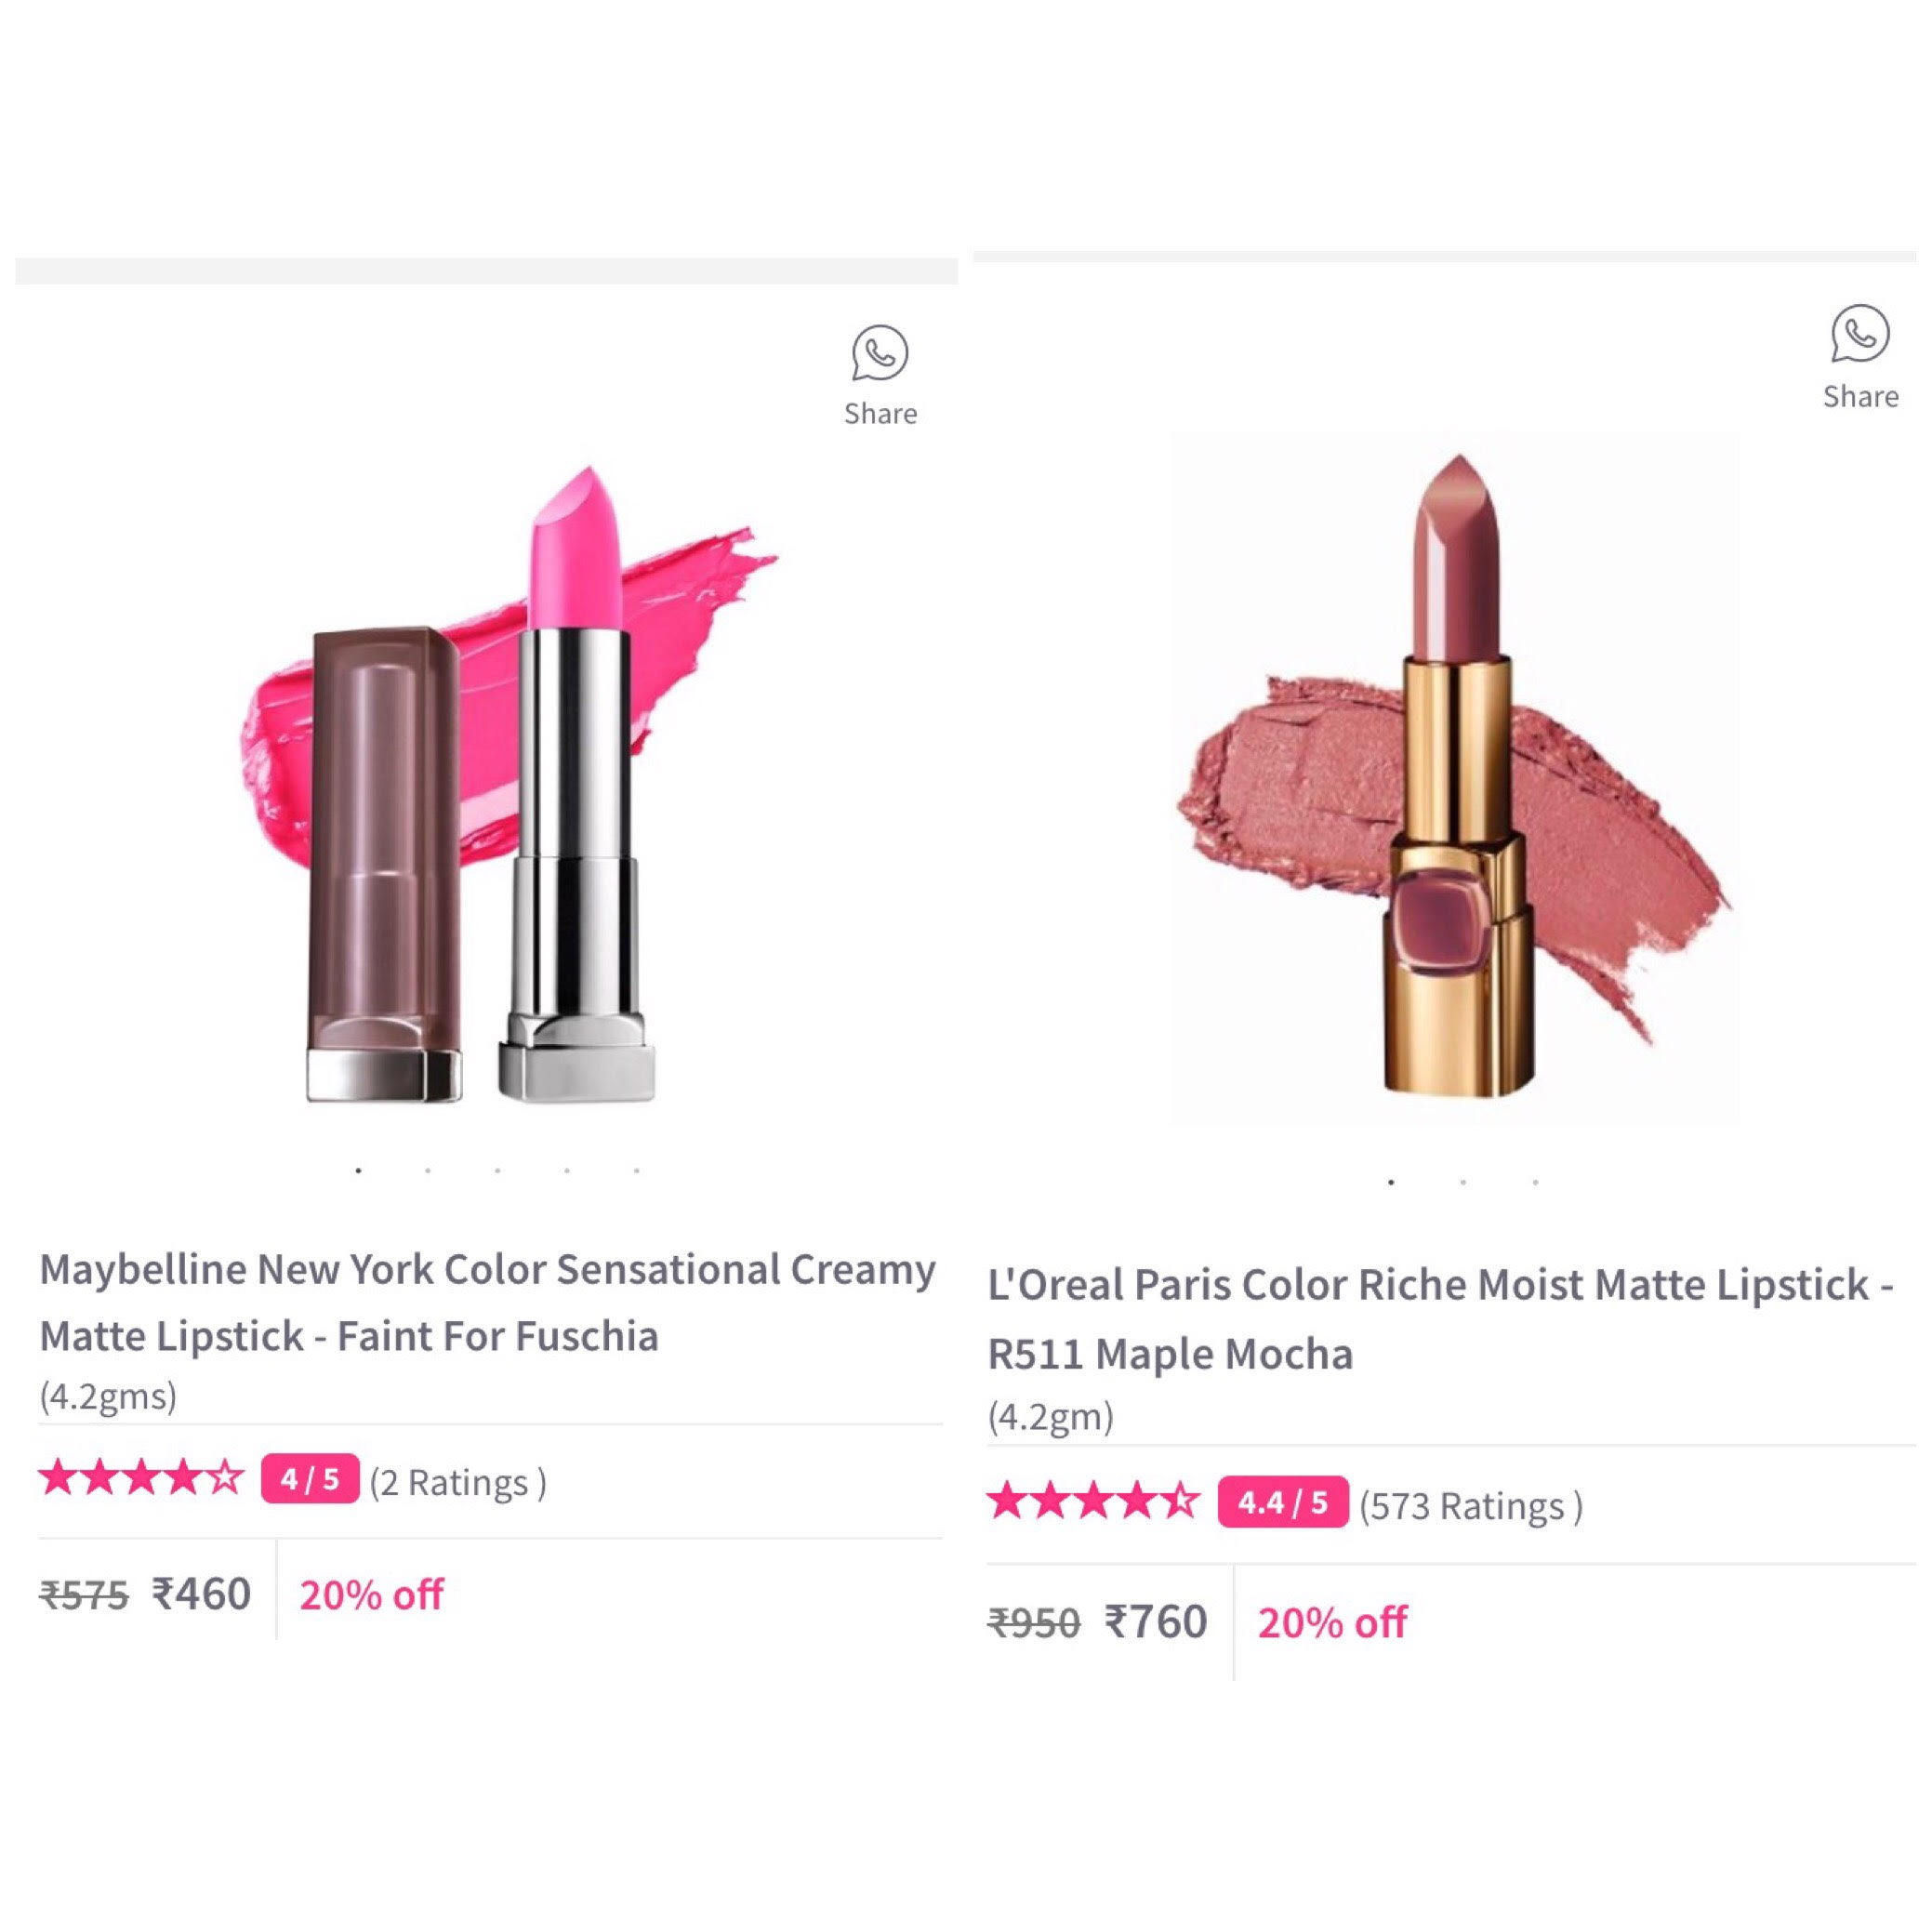Open L'Oreal Maple Mocha lipstick image
The width and height of the screenshot is (1932, 1932).
[x=1455, y=780]
